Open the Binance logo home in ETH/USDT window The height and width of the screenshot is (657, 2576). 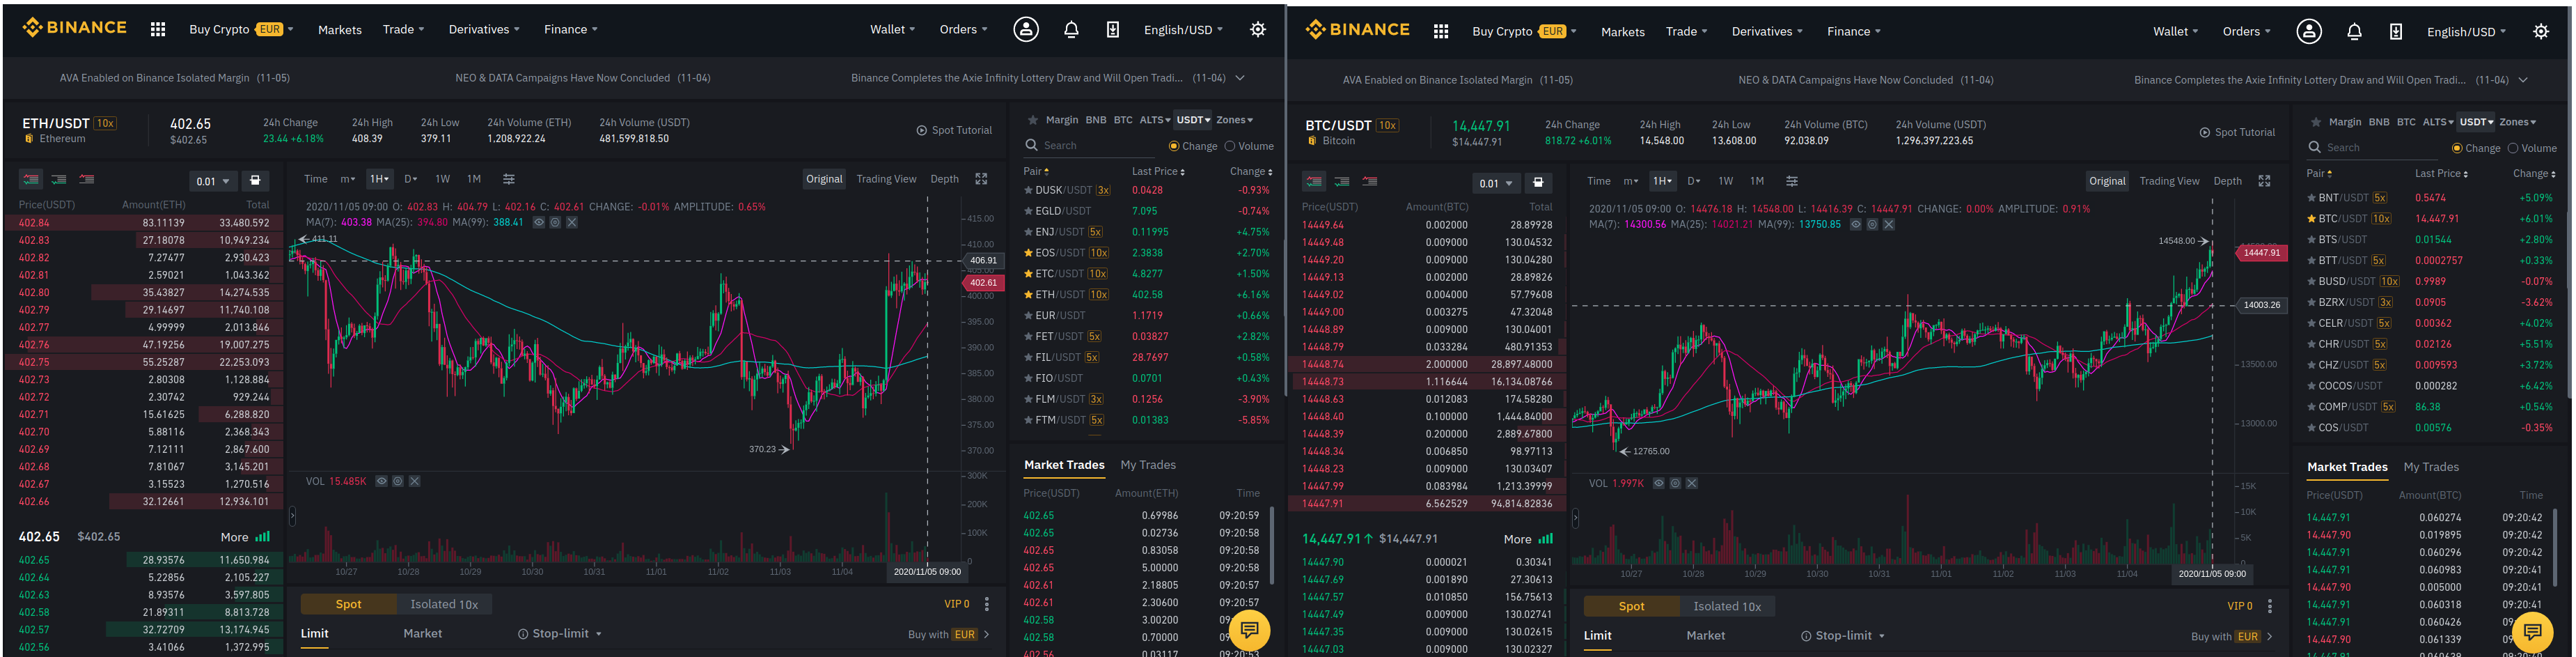[x=75, y=28]
